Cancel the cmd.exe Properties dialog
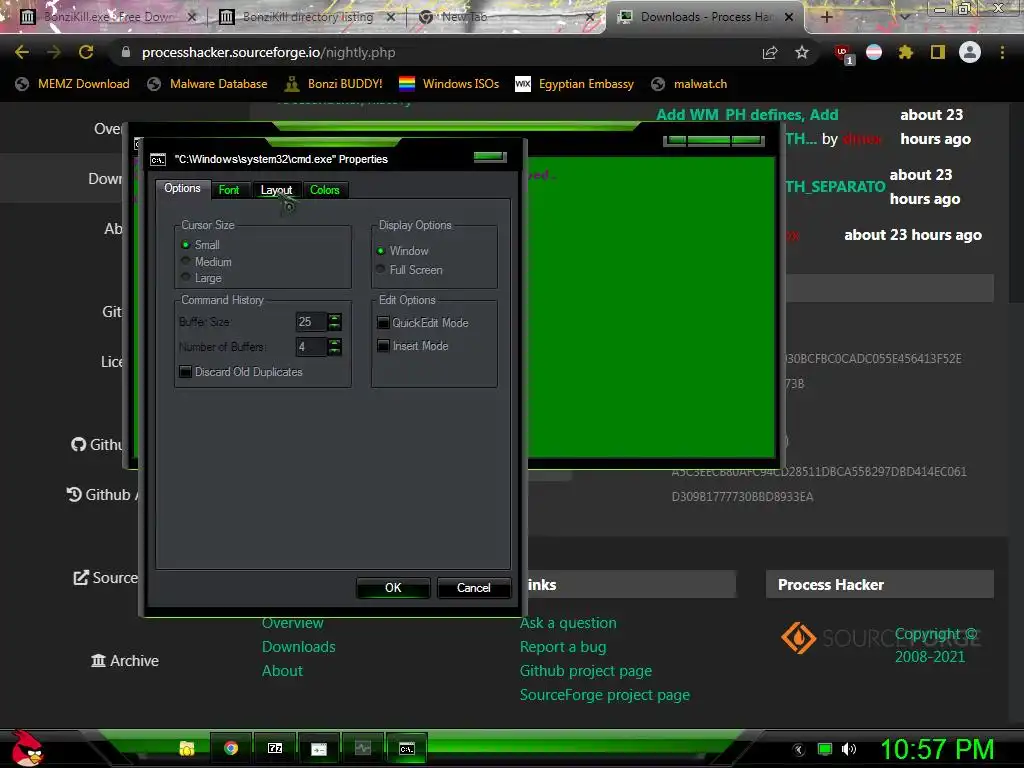 473,588
